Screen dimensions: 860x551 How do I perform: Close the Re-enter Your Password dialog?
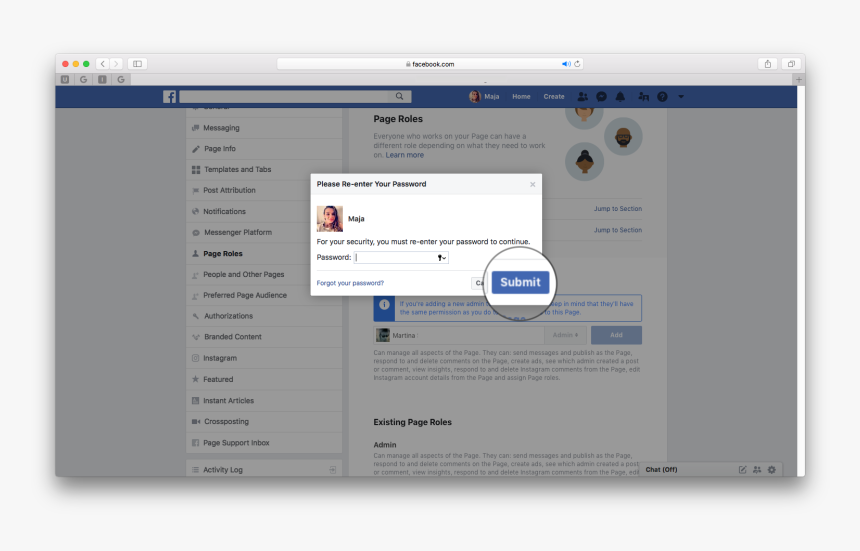click(x=533, y=184)
